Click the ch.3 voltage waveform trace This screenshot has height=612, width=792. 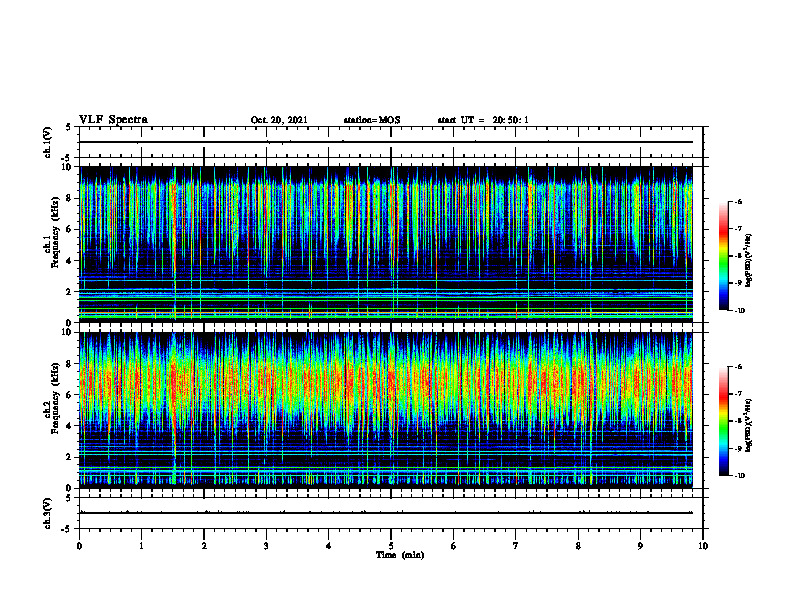[x=386, y=513]
